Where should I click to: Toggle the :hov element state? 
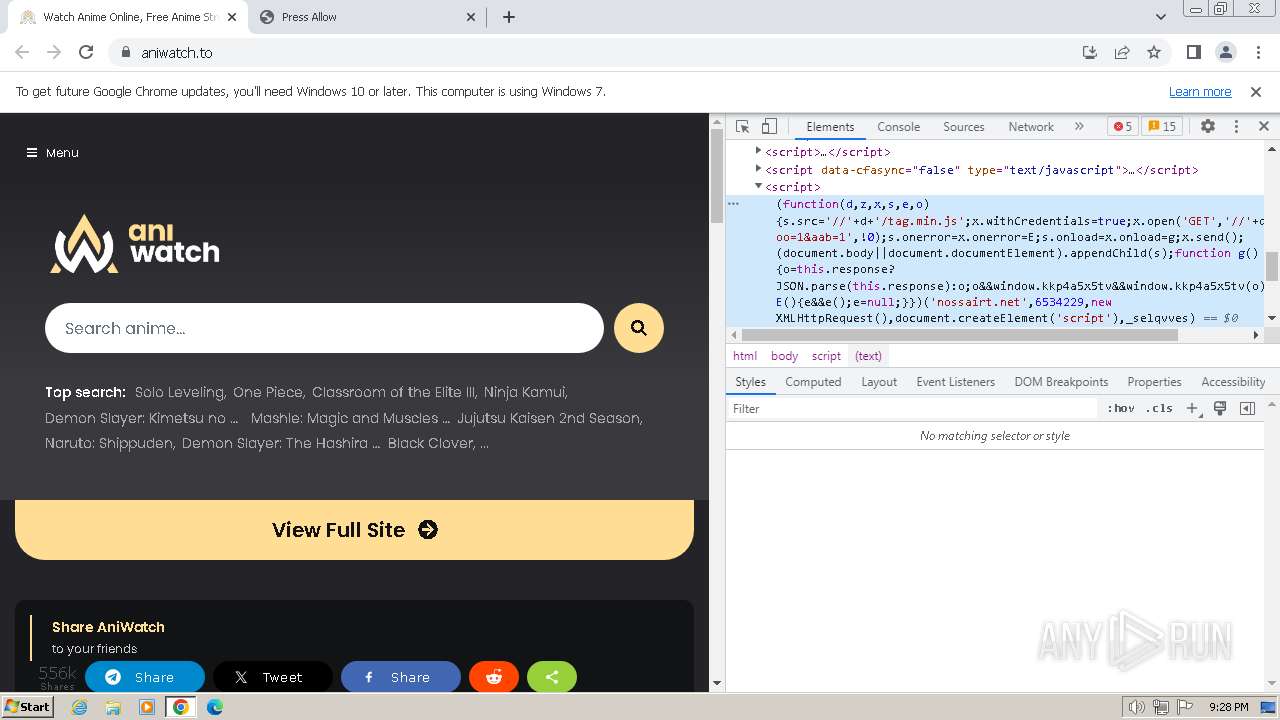click(1121, 409)
